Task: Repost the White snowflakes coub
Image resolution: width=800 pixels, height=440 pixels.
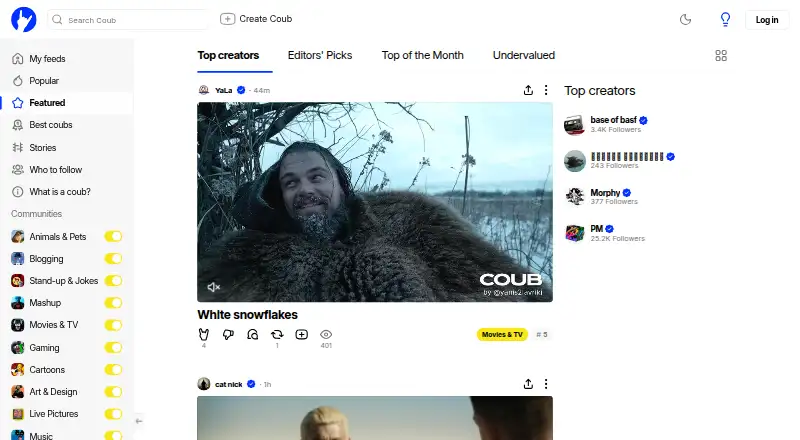Action: click(x=277, y=334)
